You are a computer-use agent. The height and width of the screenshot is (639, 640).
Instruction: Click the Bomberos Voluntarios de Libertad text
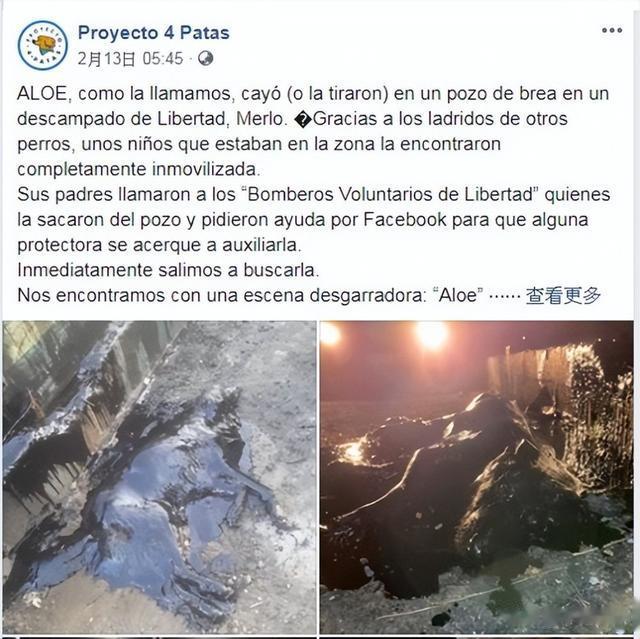point(391,195)
